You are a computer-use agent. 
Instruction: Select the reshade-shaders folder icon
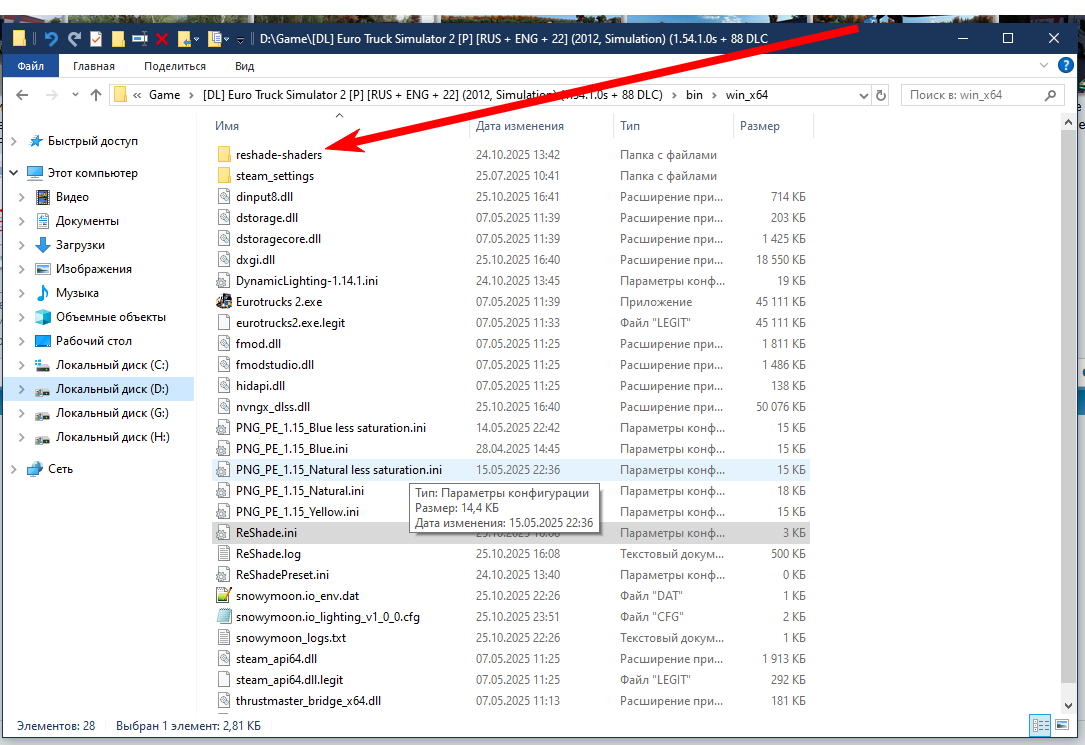[x=224, y=154]
